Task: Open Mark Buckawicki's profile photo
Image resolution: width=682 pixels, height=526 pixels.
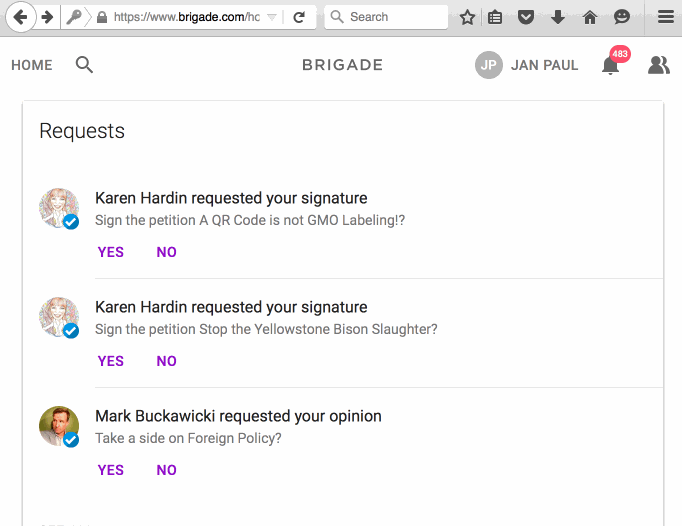Action: pyautogui.click(x=59, y=426)
